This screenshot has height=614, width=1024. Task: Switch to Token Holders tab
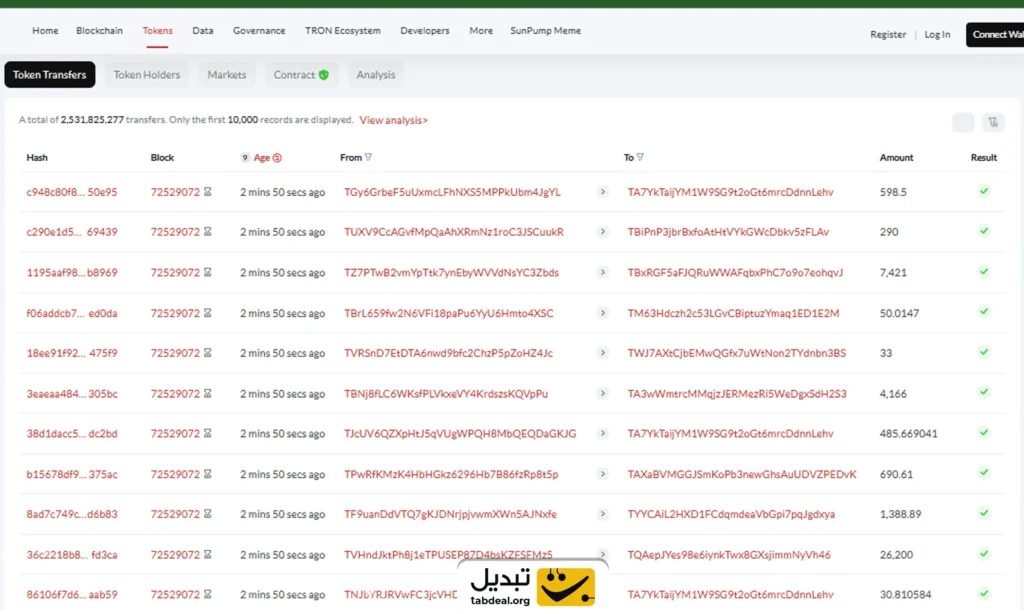[x=147, y=74]
